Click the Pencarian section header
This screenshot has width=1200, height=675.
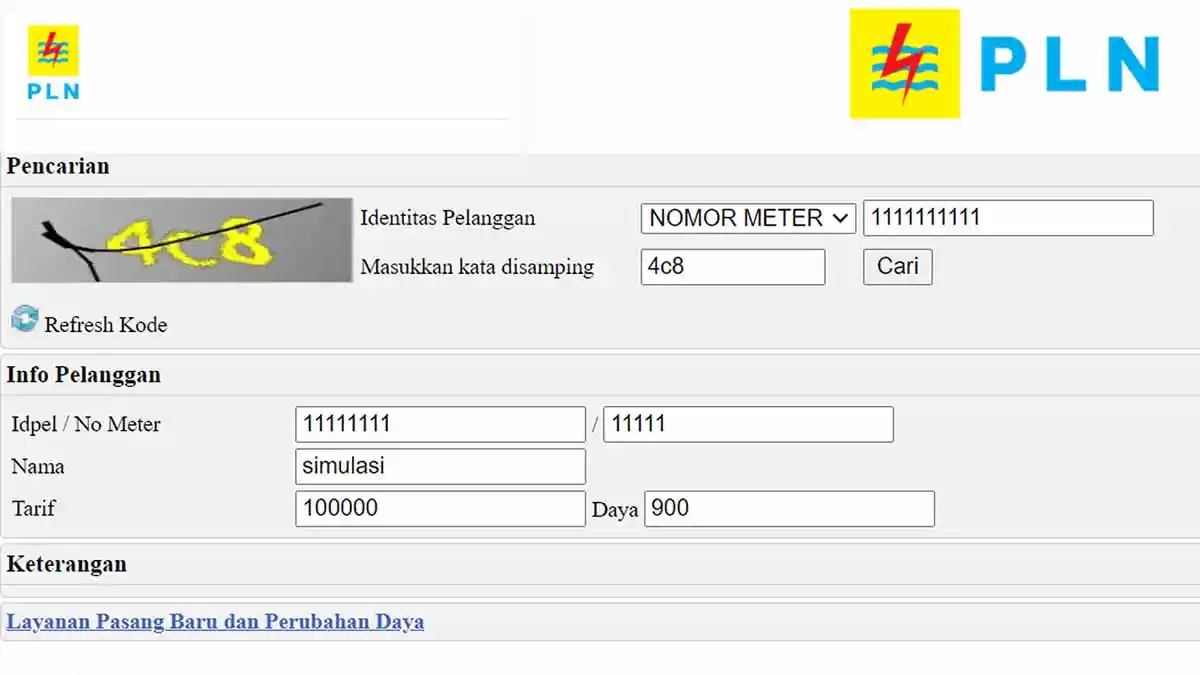(x=57, y=166)
